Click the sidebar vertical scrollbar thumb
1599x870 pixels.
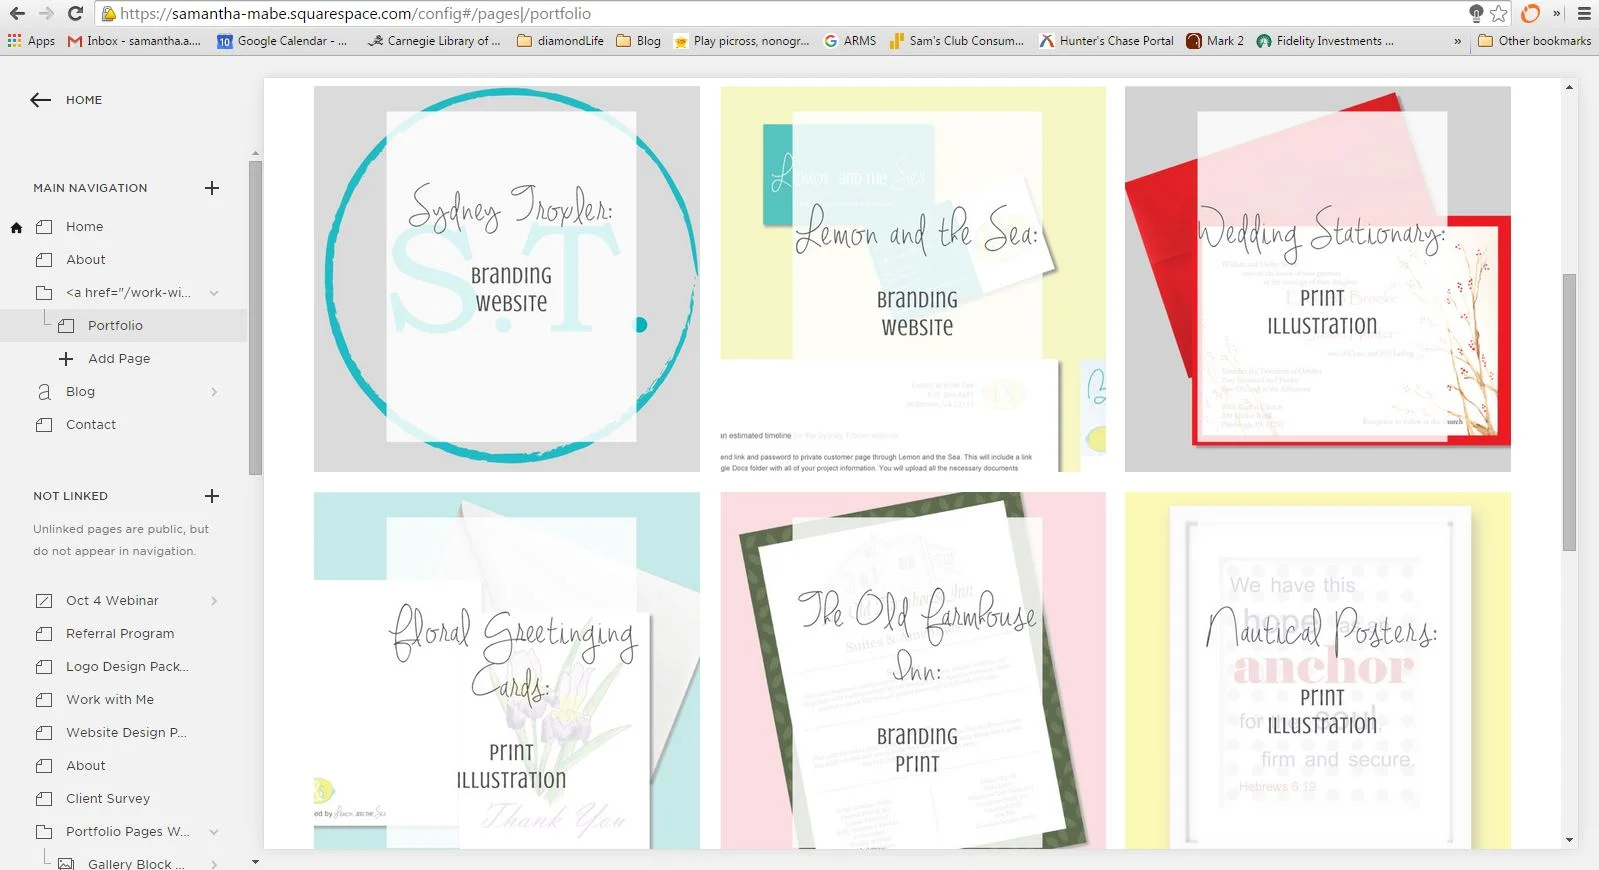tap(255, 317)
